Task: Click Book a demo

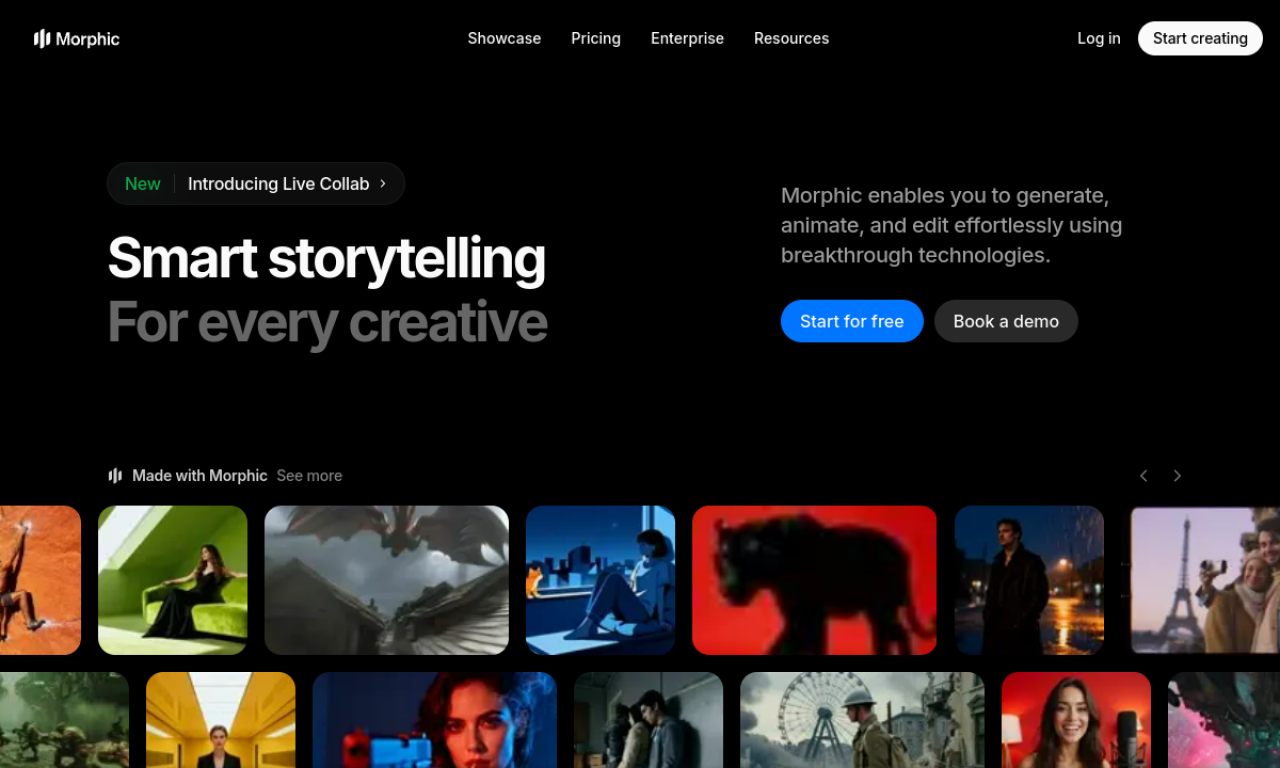Action: (x=1006, y=321)
